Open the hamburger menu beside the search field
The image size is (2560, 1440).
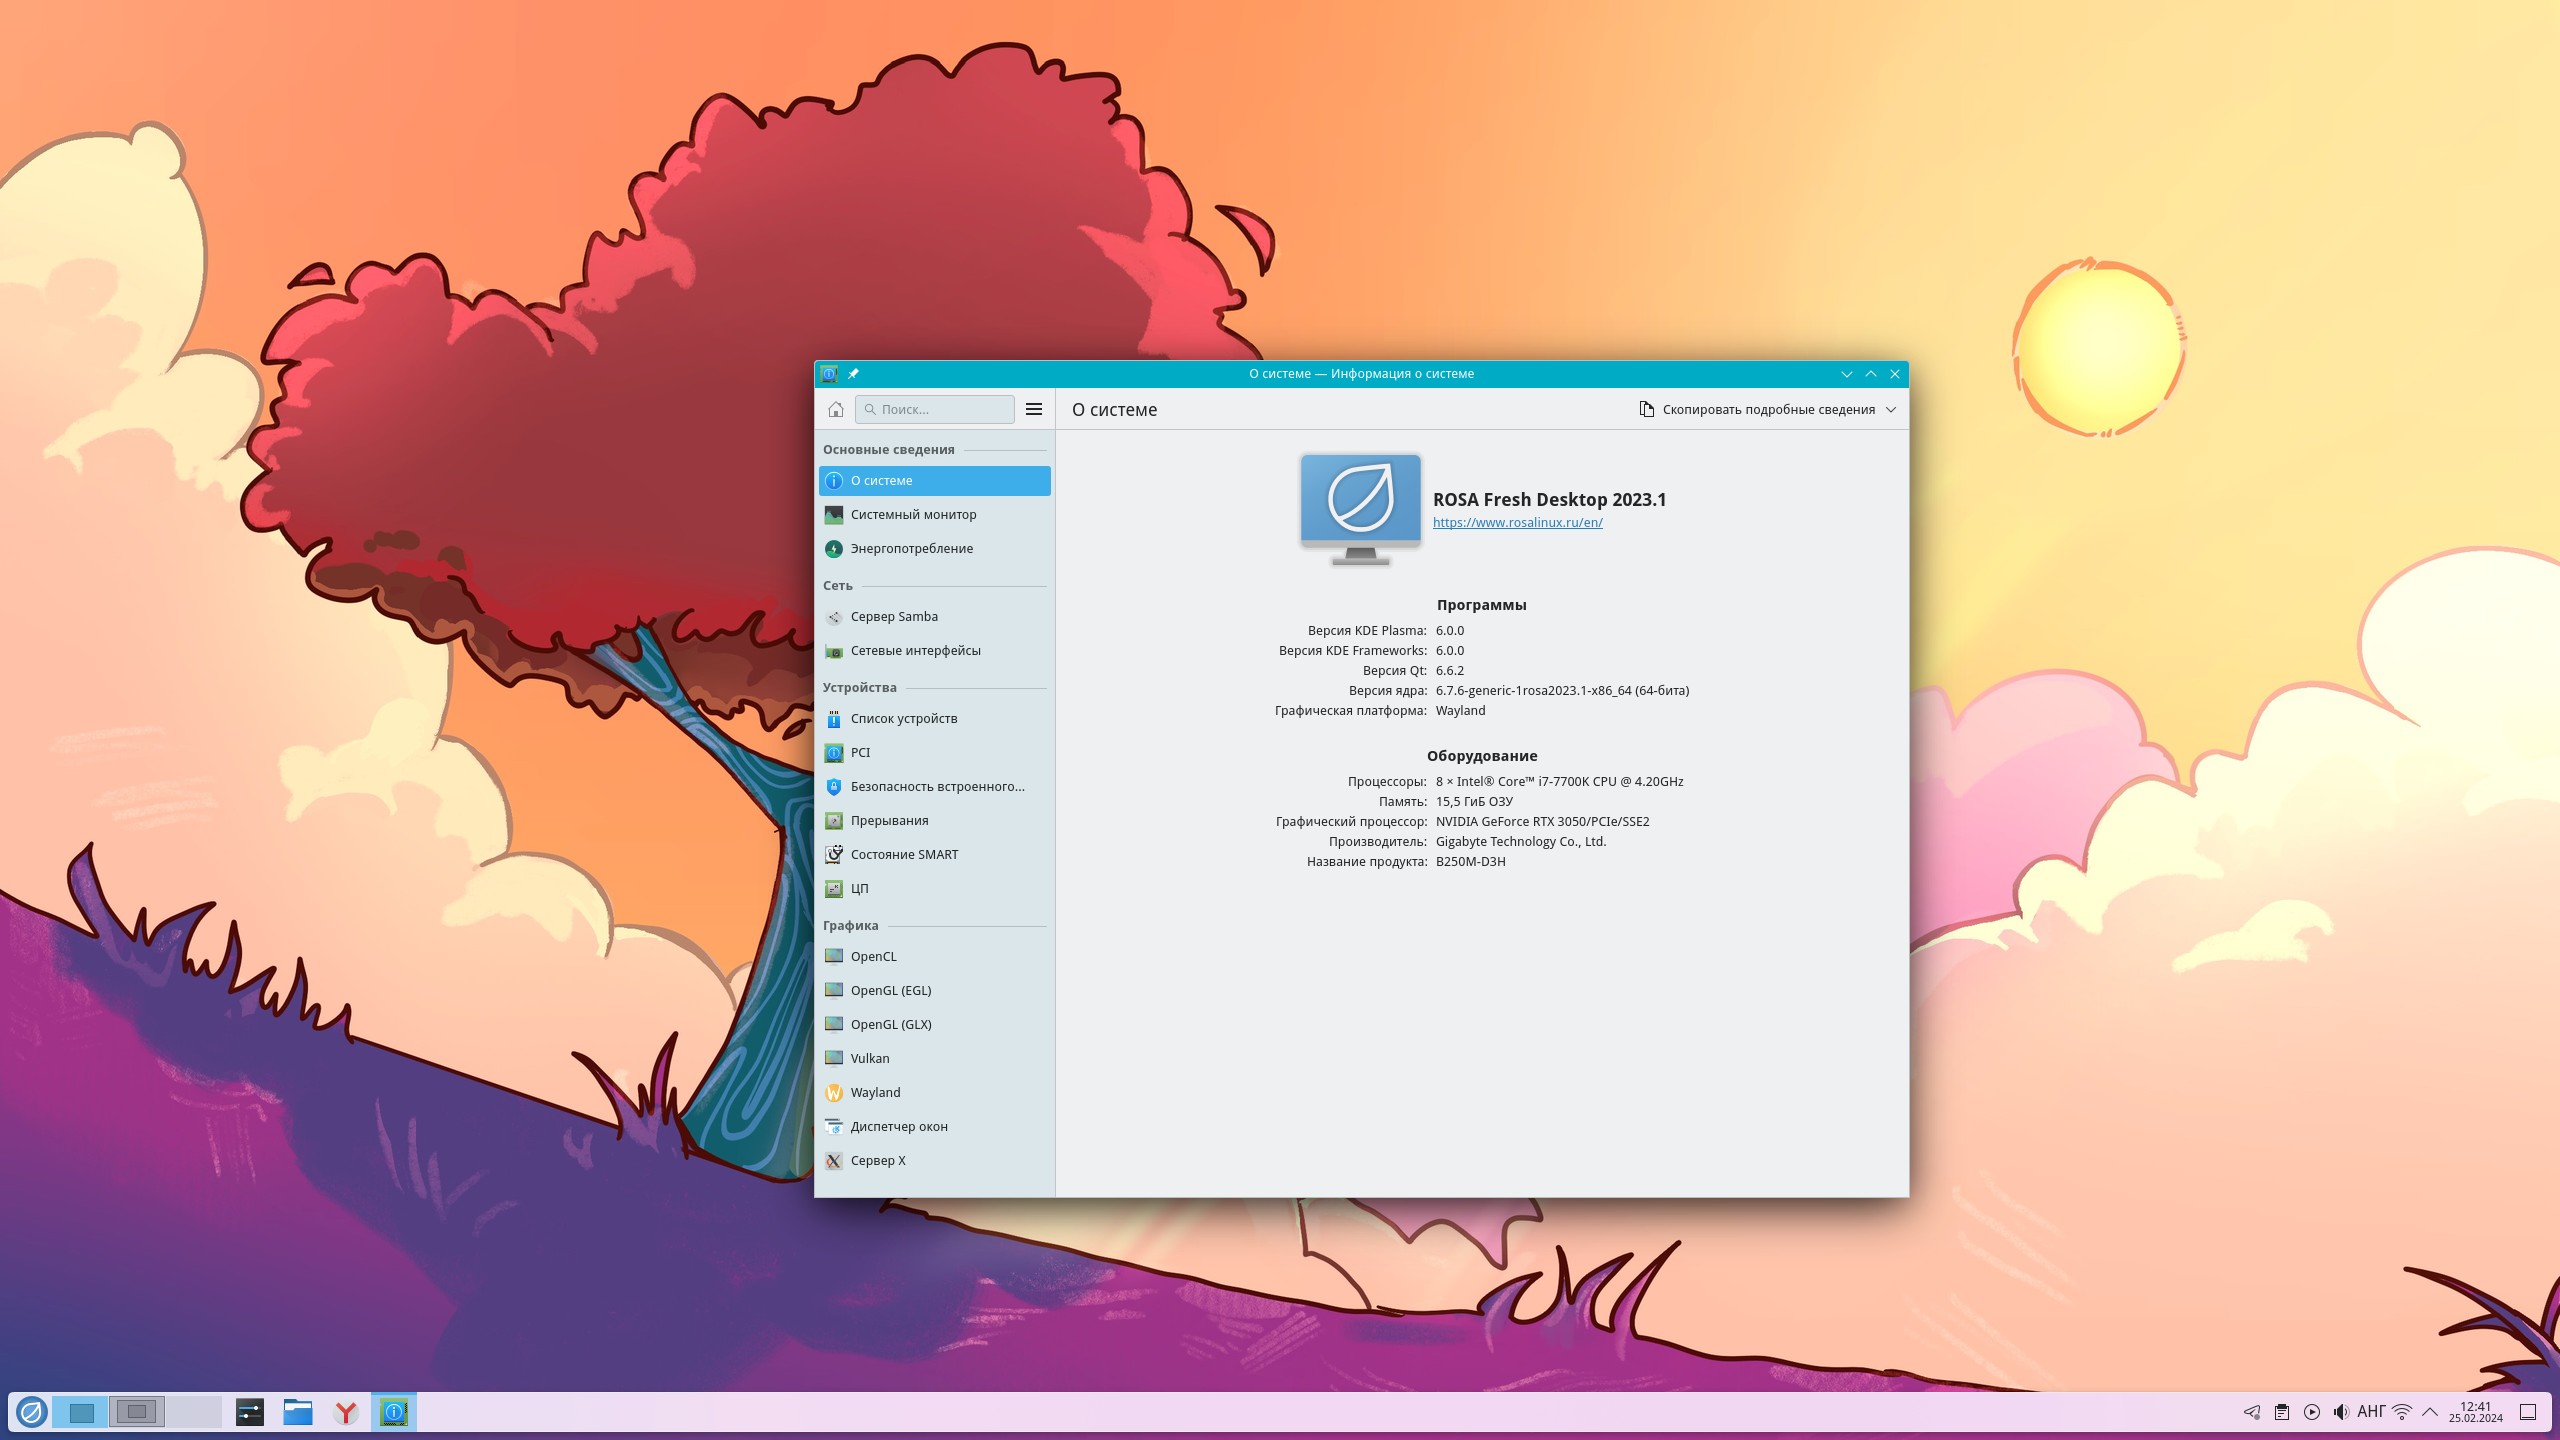[x=1034, y=409]
